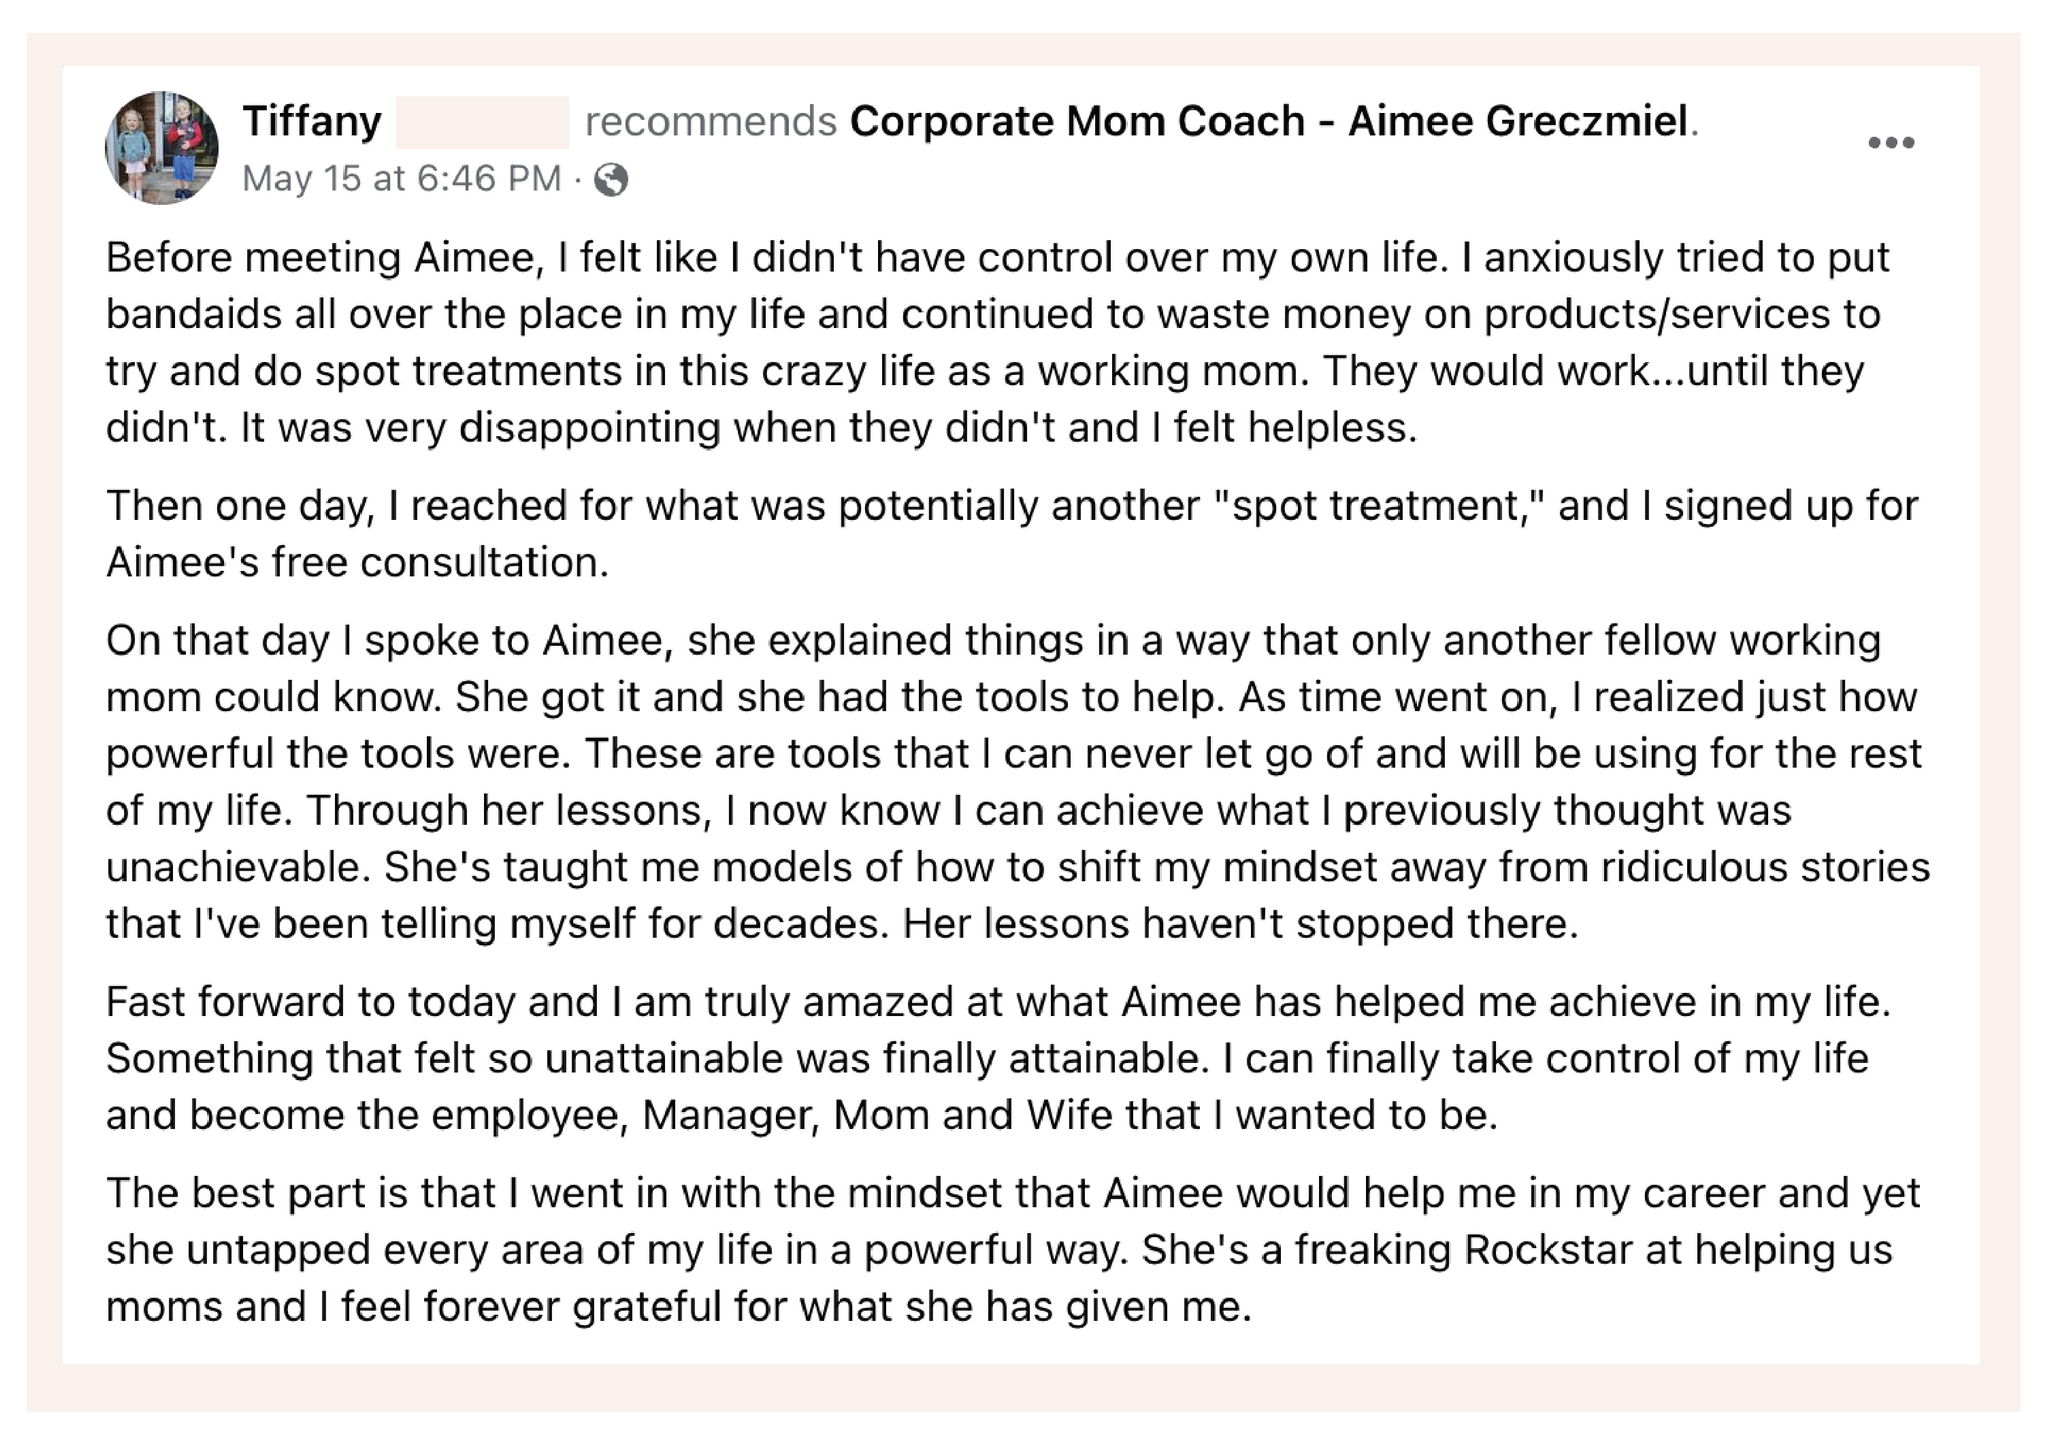Click the reviewer name Tiffany

(x=312, y=122)
